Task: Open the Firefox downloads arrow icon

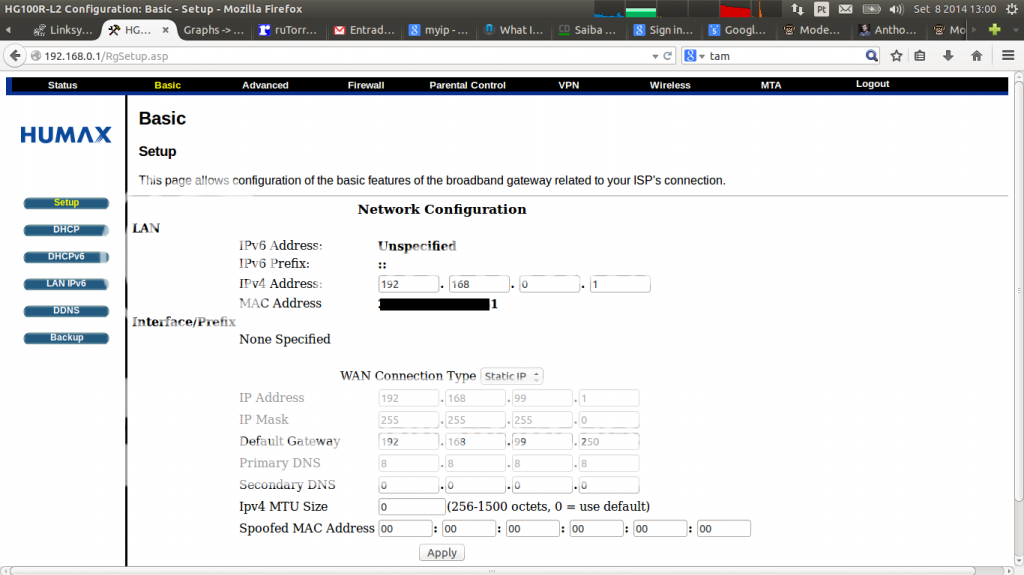Action: (948, 56)
